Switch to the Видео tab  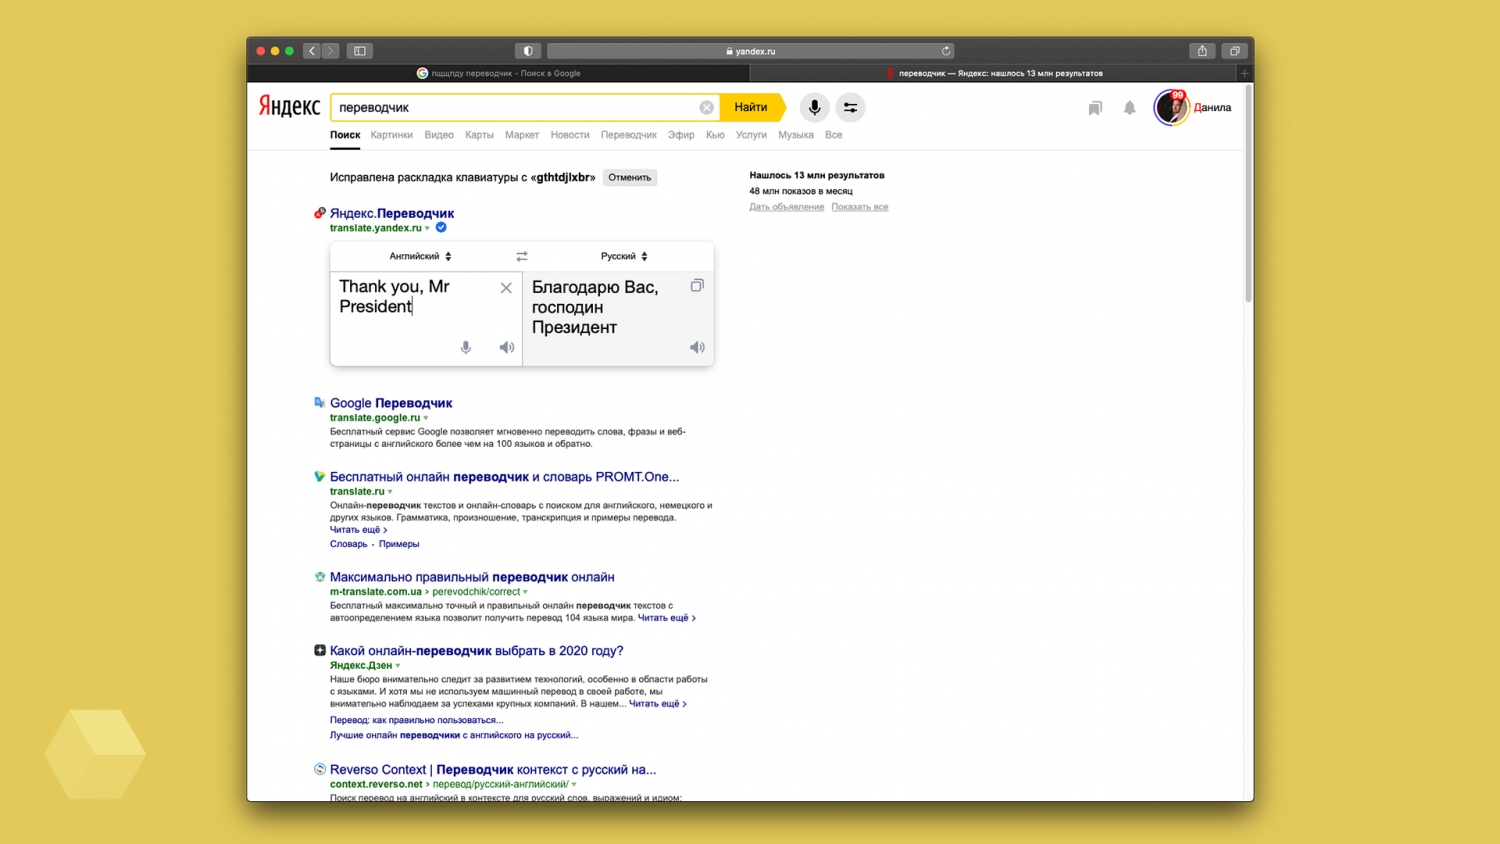439,135
